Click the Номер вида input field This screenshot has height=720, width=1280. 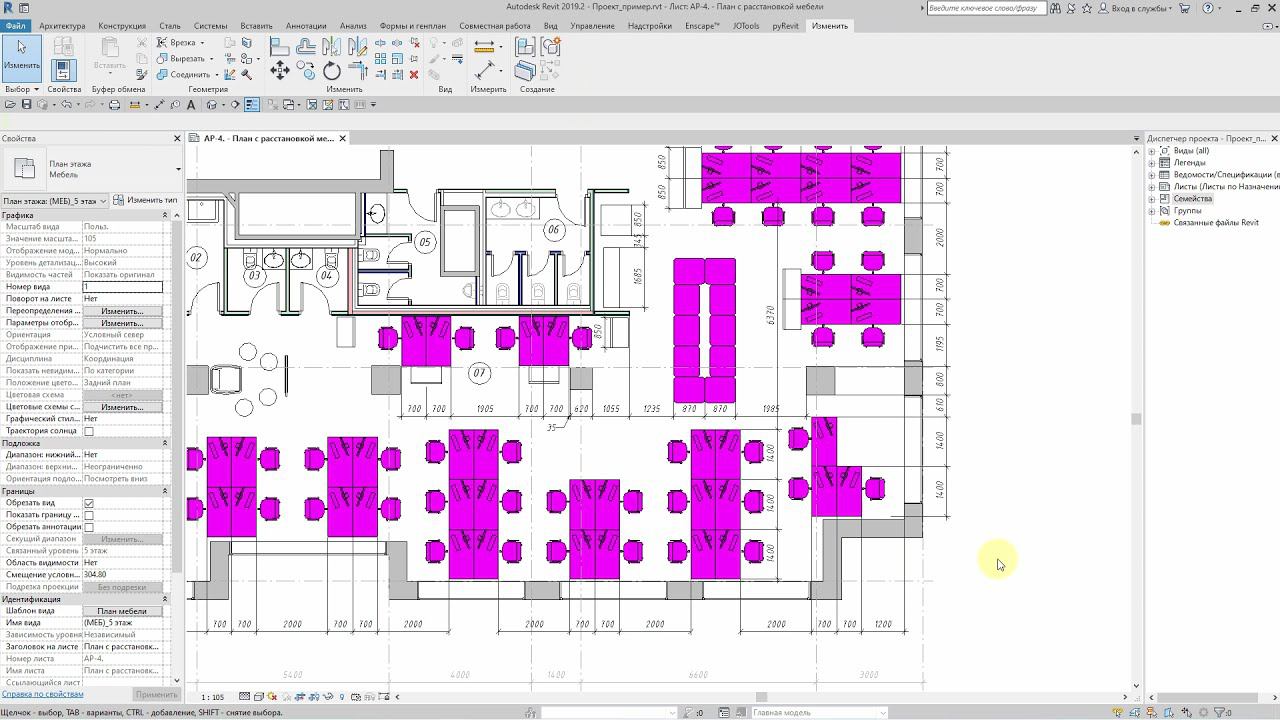pyautogui.click(x=122, y=287)
